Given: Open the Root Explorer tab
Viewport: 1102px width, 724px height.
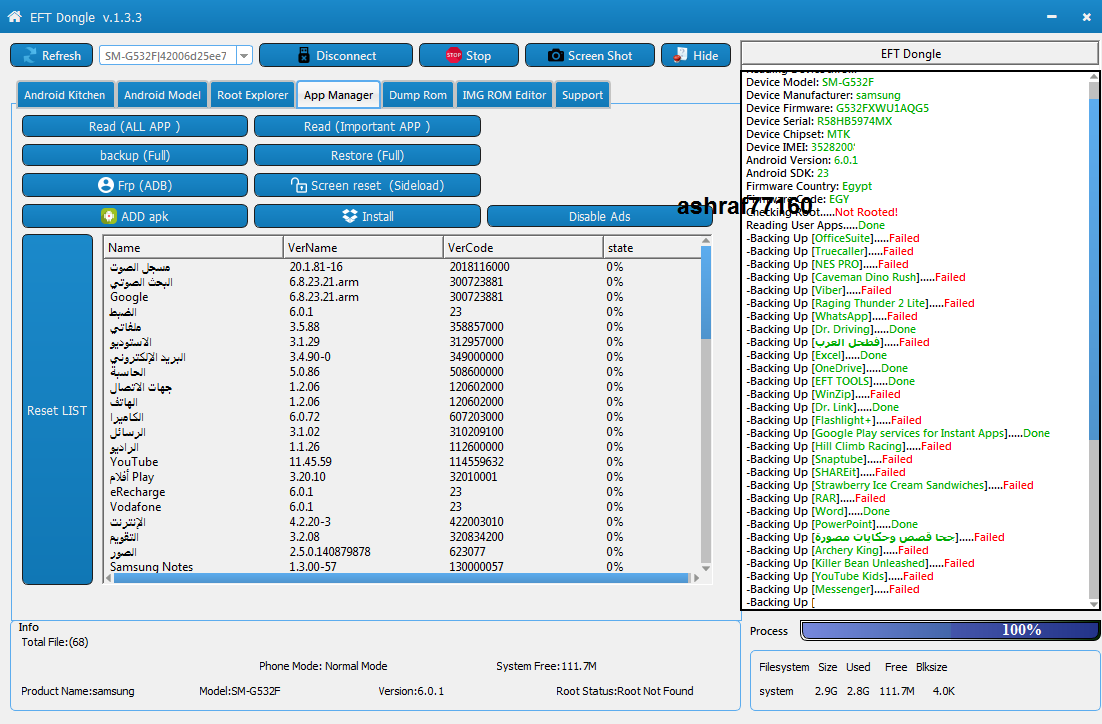Looking at the screenshot, I should pyautogui.click(x=252, y=95).
